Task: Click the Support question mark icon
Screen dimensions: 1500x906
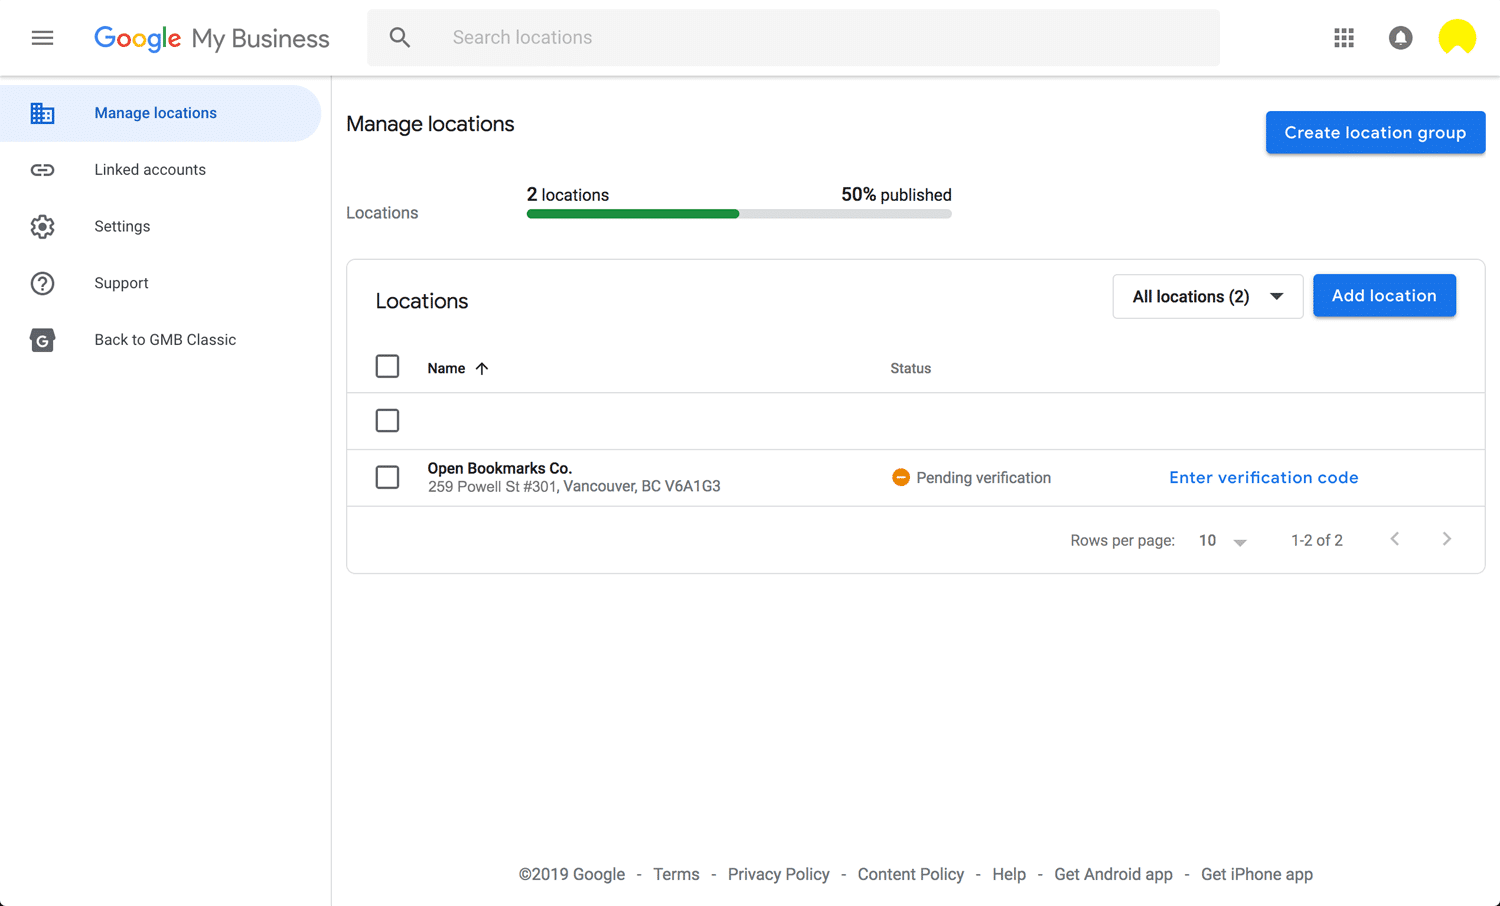Action: tap(42, 283)
